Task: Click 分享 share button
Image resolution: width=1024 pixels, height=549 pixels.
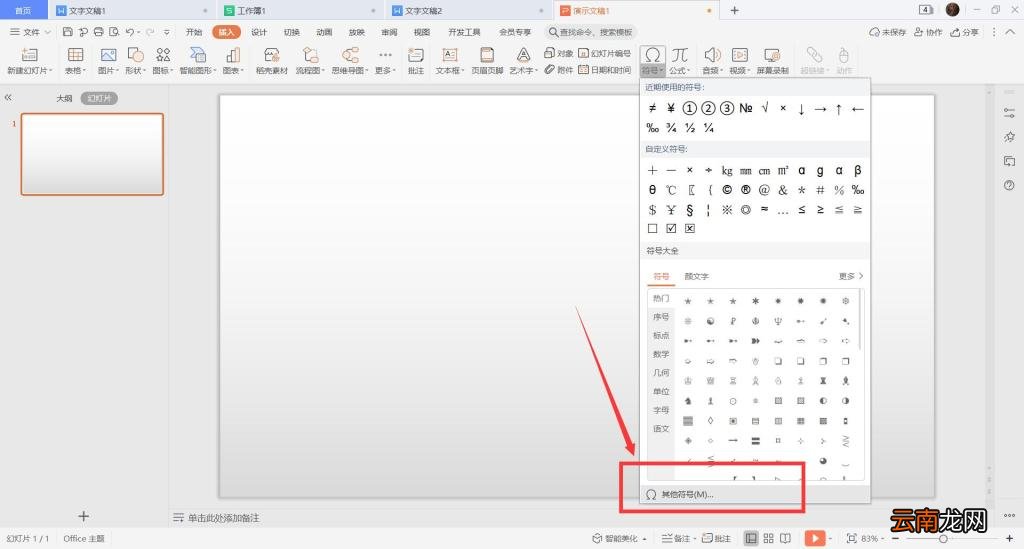Action: (x=965, y=32)
